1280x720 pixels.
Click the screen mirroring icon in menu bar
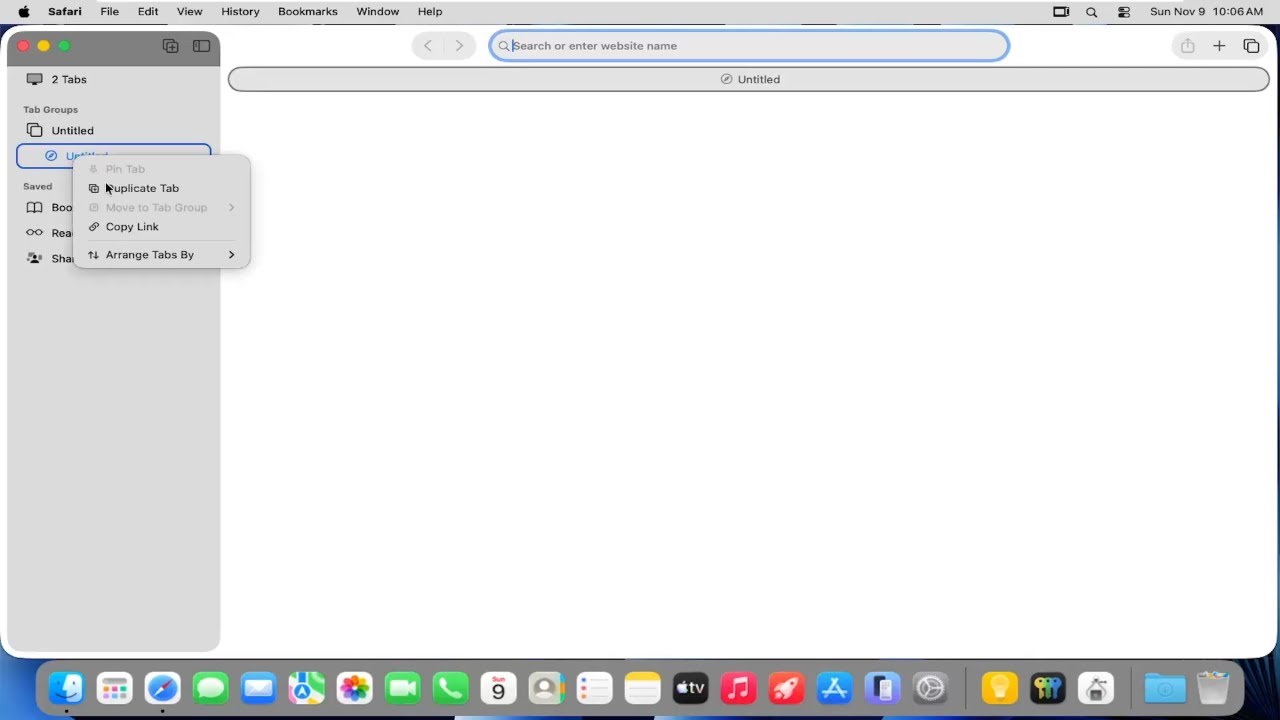(1061, 12)
